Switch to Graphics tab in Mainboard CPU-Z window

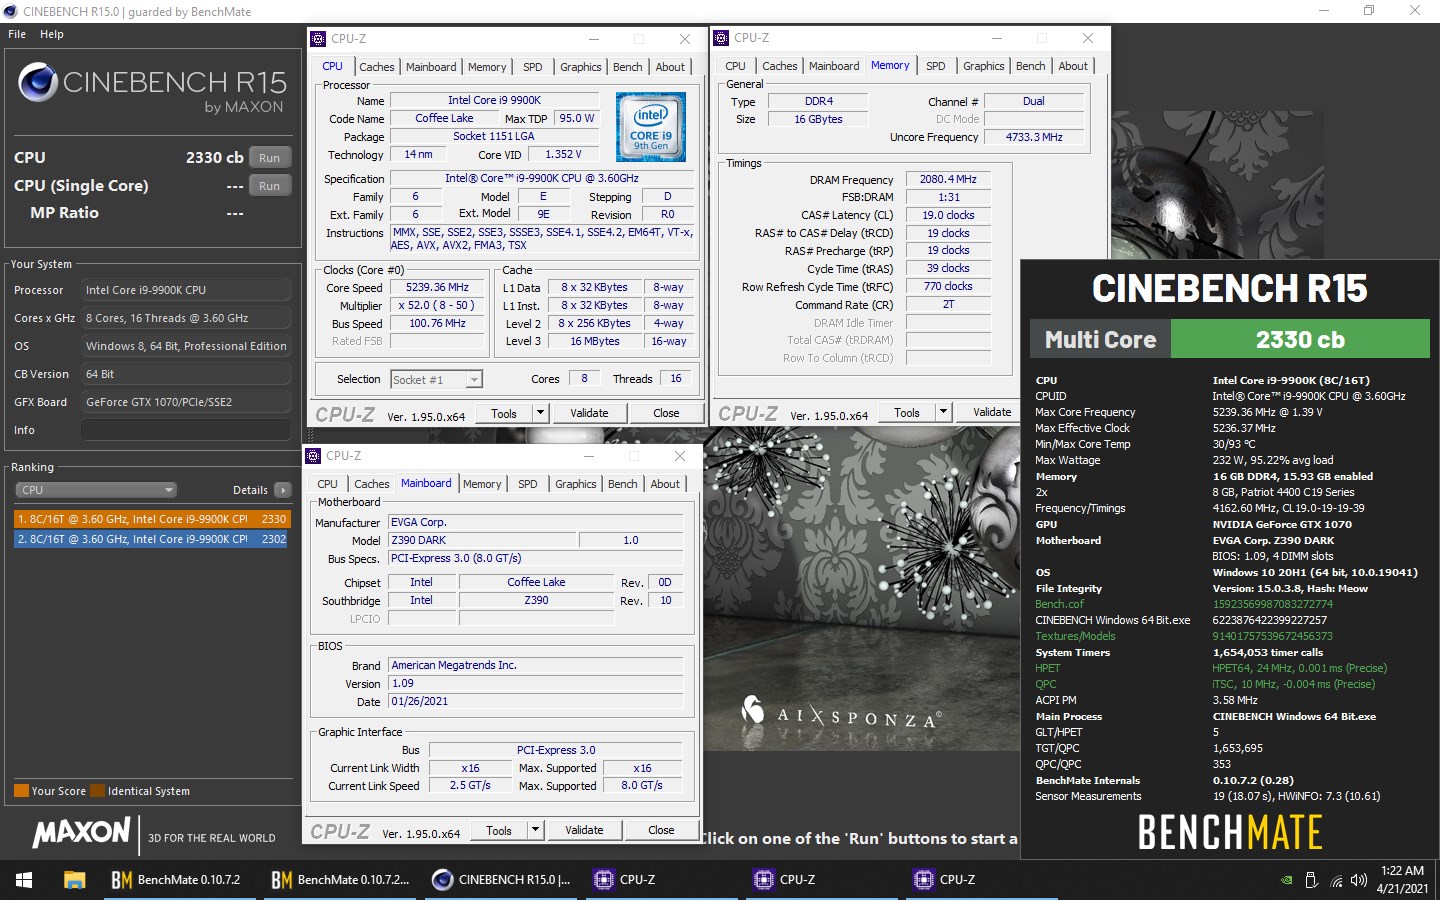[x=576, y=484]
